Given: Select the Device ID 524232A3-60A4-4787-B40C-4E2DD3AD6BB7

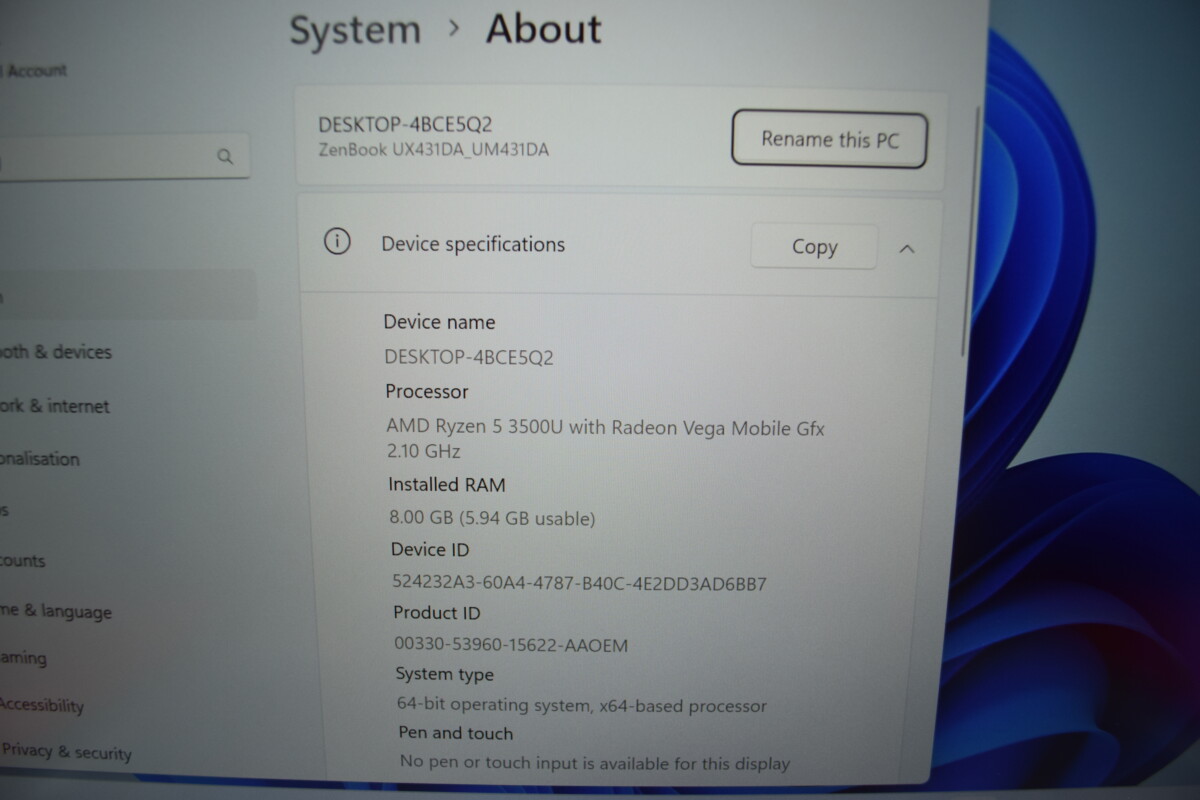Looking at the screenshot, I should coord(579,583).
